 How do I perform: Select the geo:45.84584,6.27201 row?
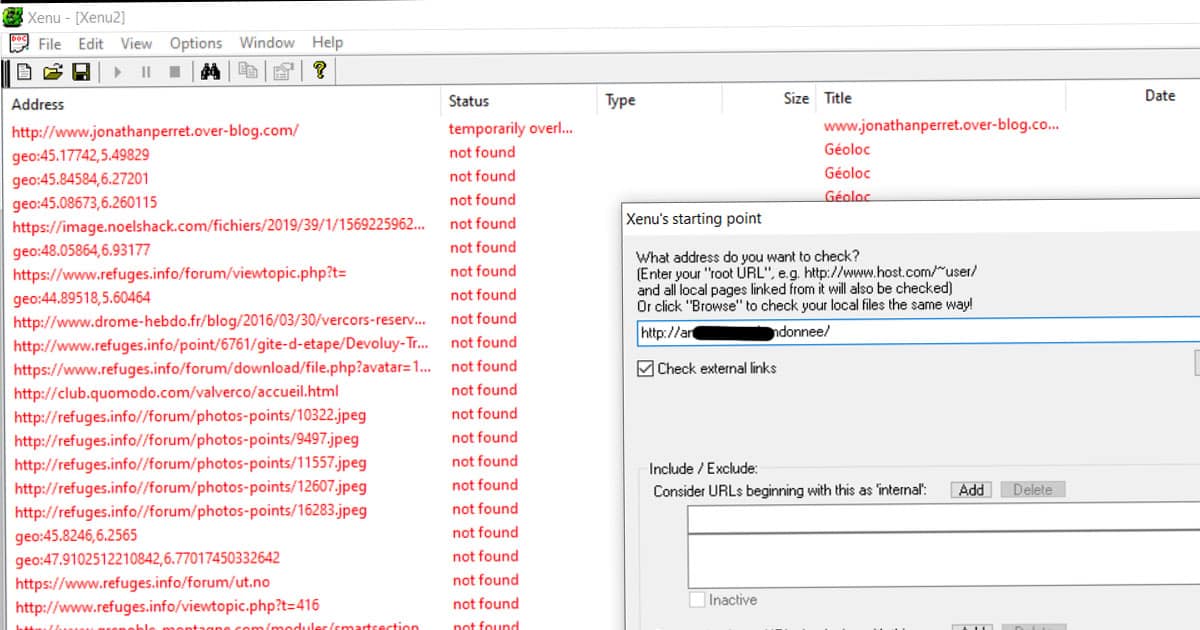[81, 178]
